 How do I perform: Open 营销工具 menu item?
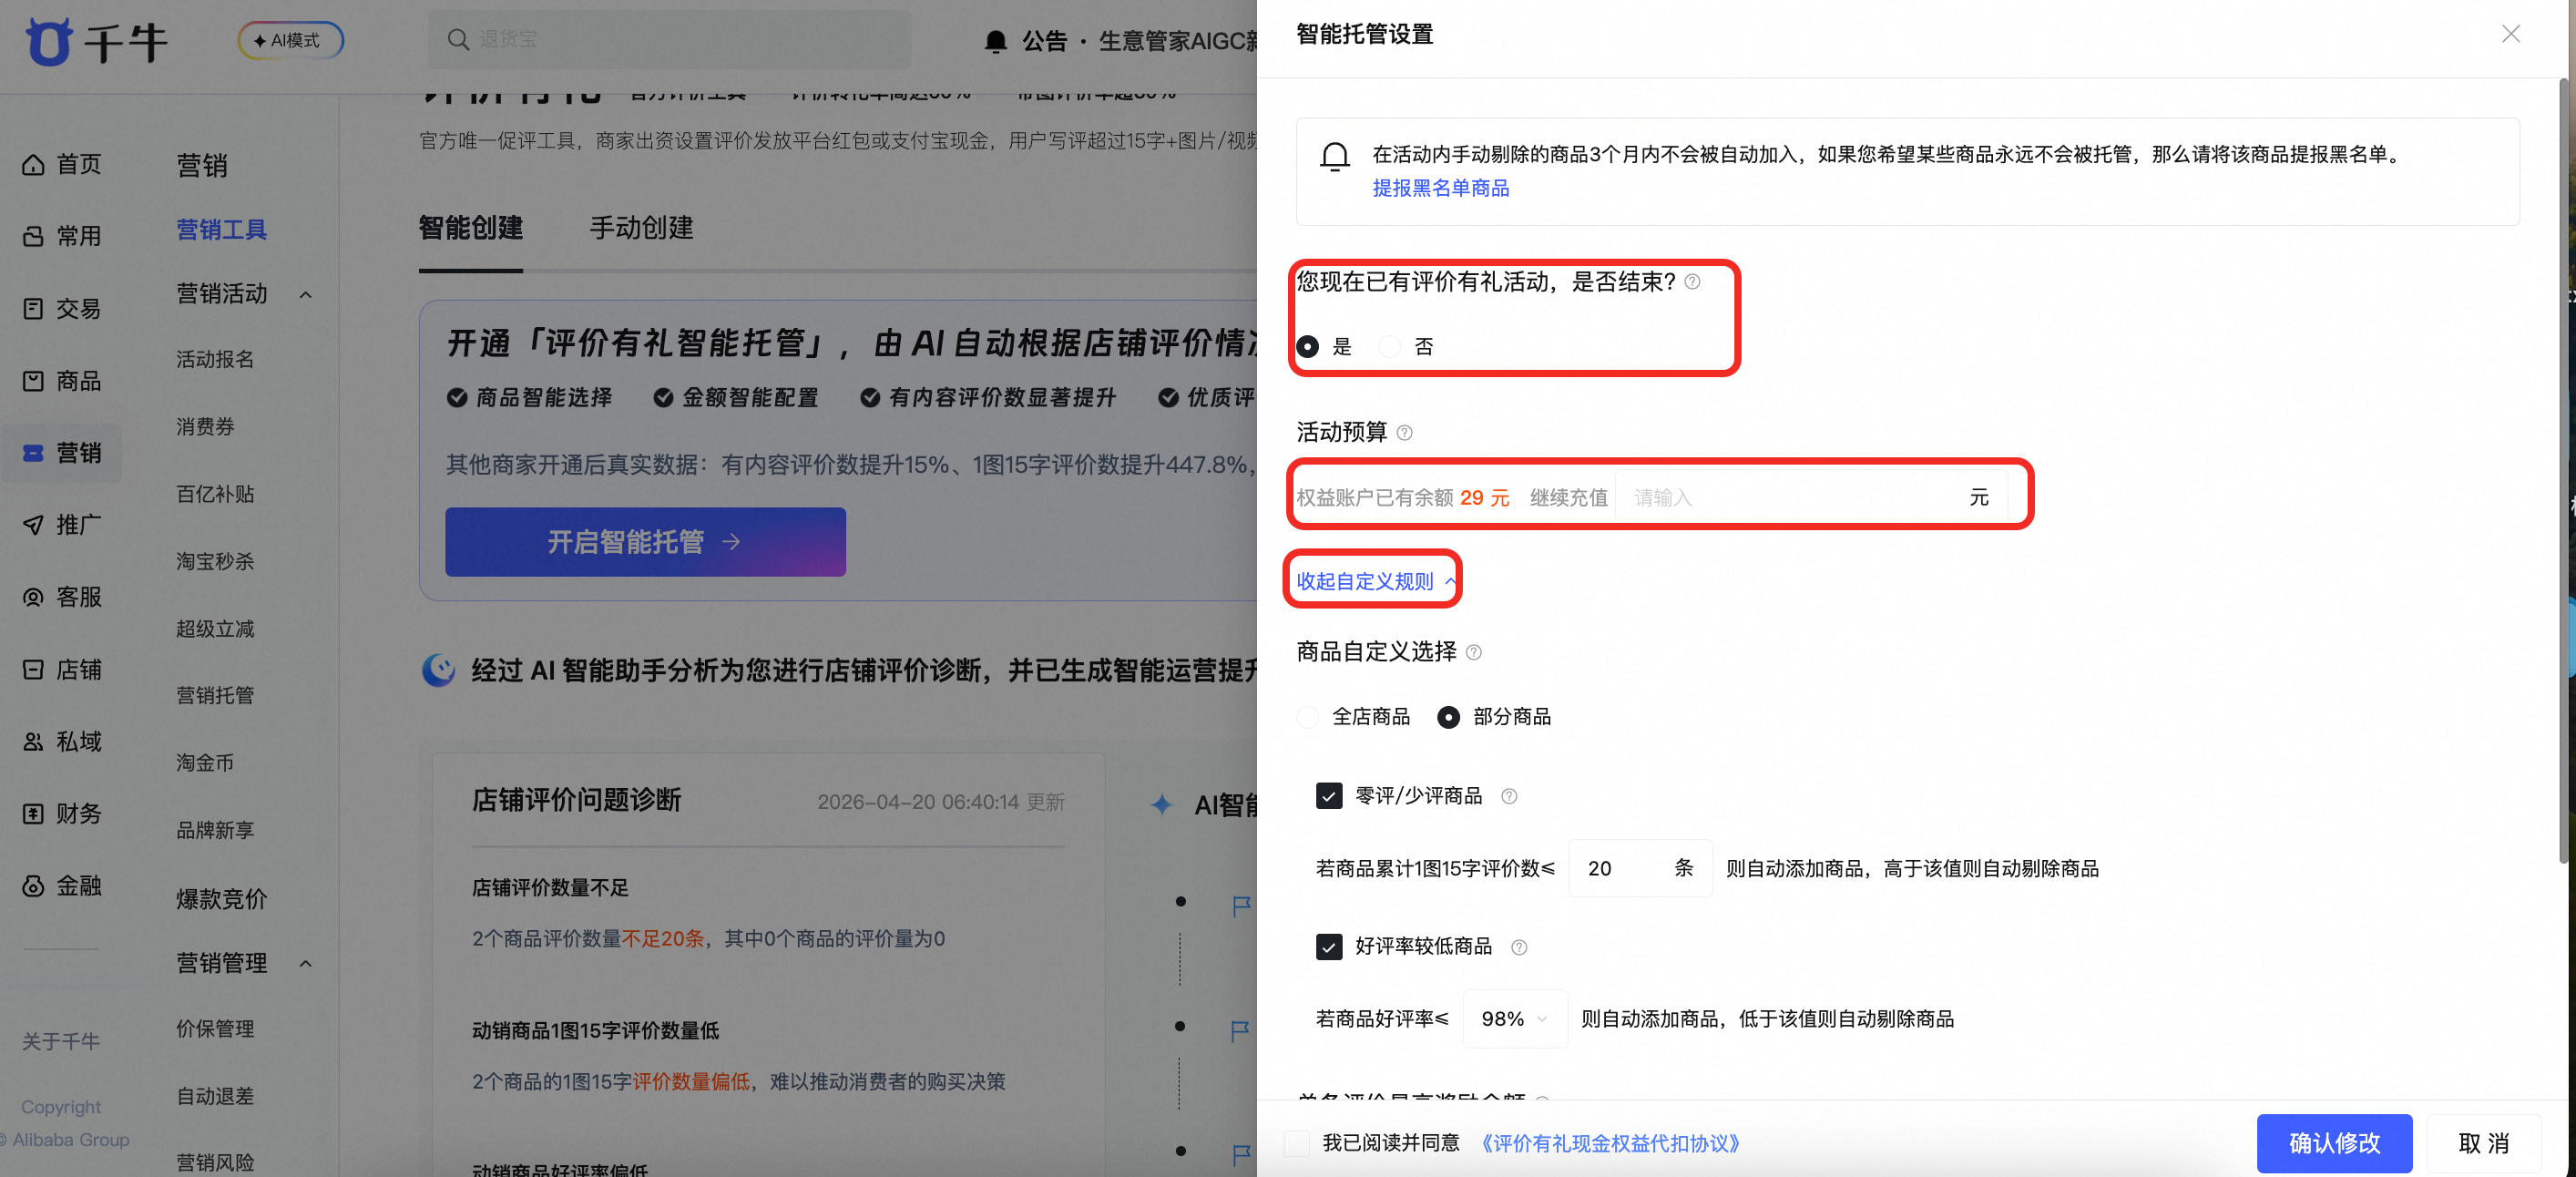222,230
